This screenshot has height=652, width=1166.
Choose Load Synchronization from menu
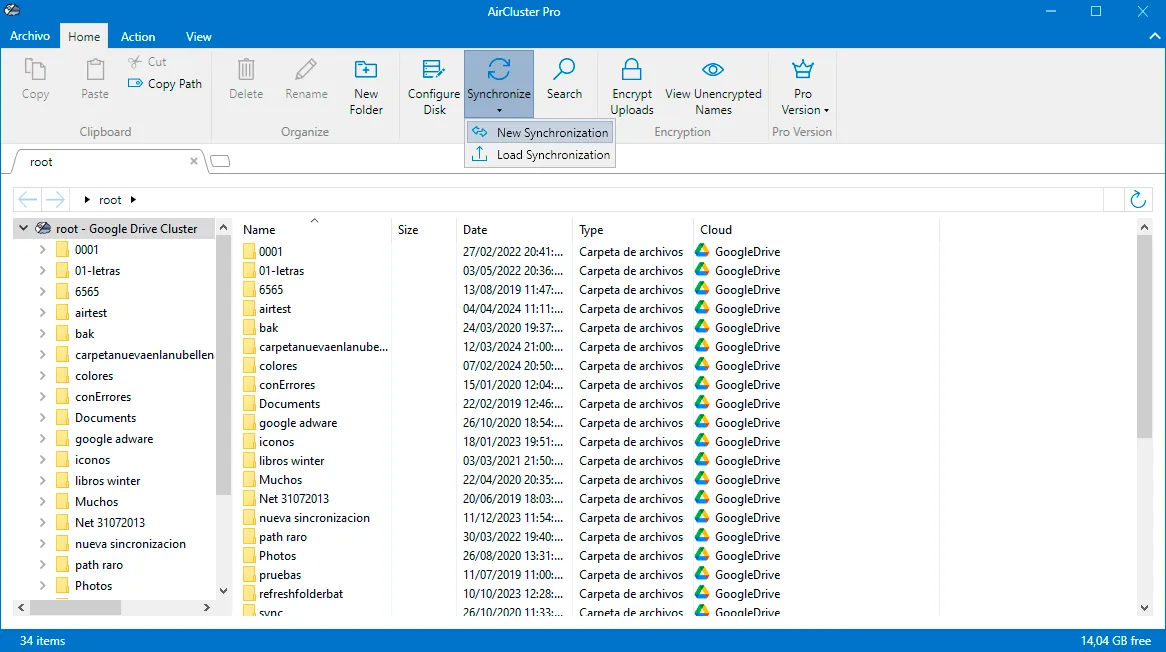click(x=540, y=155)
